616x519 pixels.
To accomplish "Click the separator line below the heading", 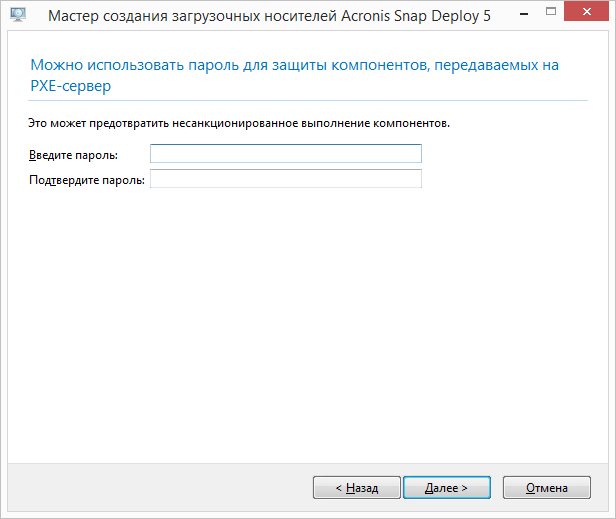I will pyautogui.click(x=308, y=101).
